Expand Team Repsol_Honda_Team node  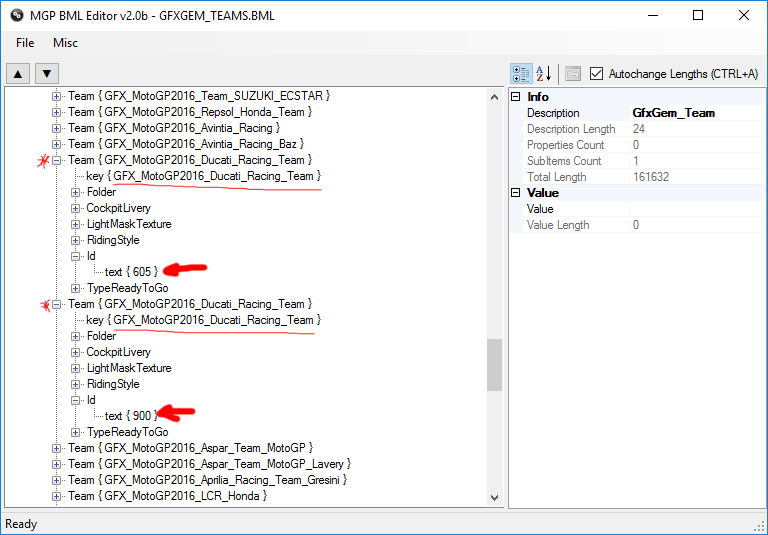(56, 112)
